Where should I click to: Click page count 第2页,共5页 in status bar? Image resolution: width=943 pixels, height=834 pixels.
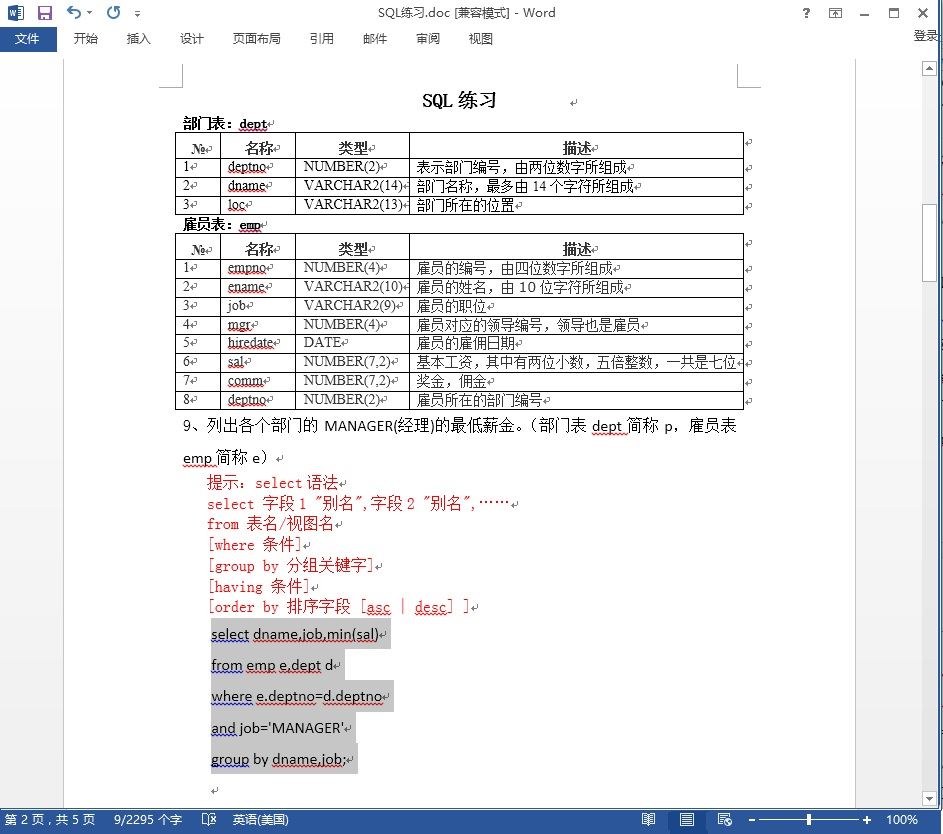pos(50,820)
